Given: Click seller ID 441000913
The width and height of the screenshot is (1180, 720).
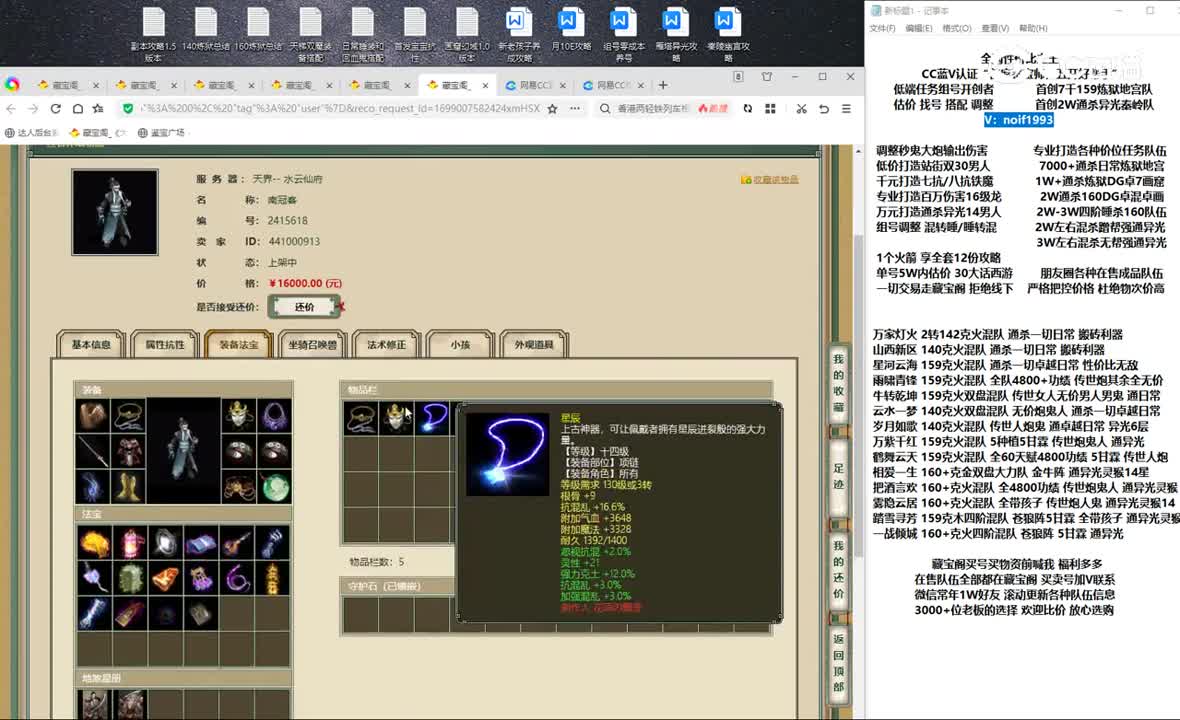Looking at the screenshot, I should click(294, 242).
